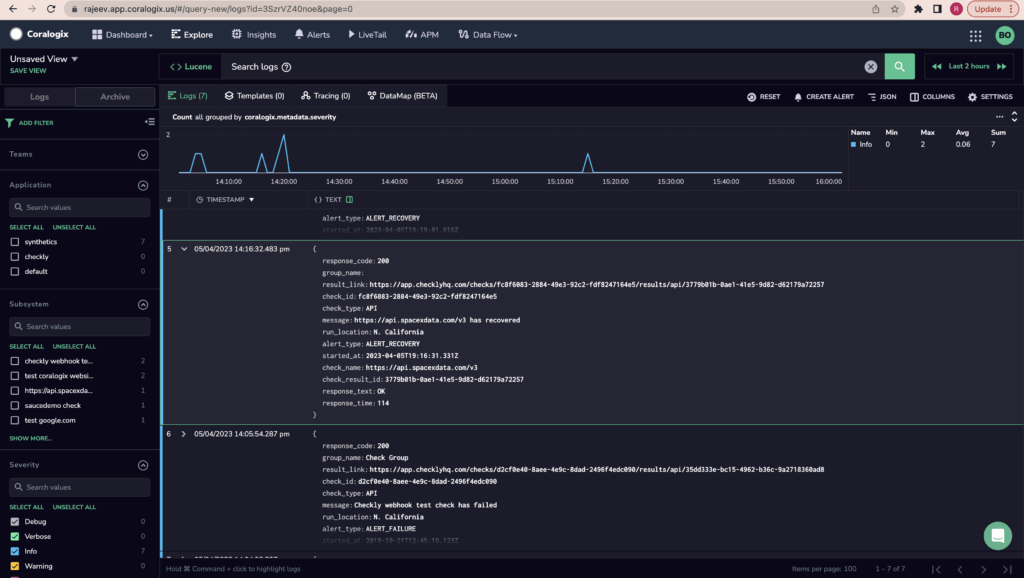Collapse the Application filter section

pyautogui.click(x=143, y=185)
